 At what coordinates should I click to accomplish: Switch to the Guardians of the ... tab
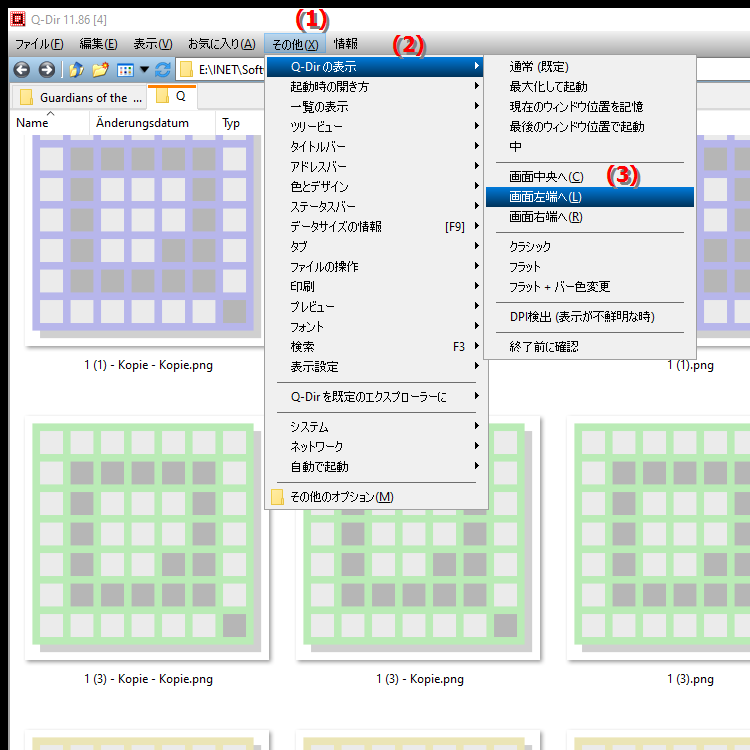81,98
